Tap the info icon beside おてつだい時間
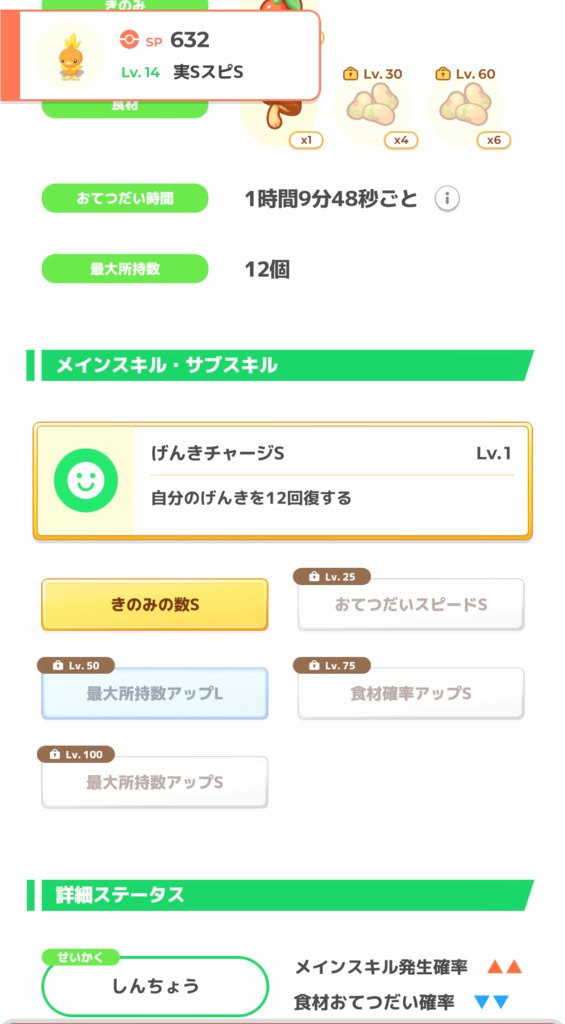 pos(447,198)
